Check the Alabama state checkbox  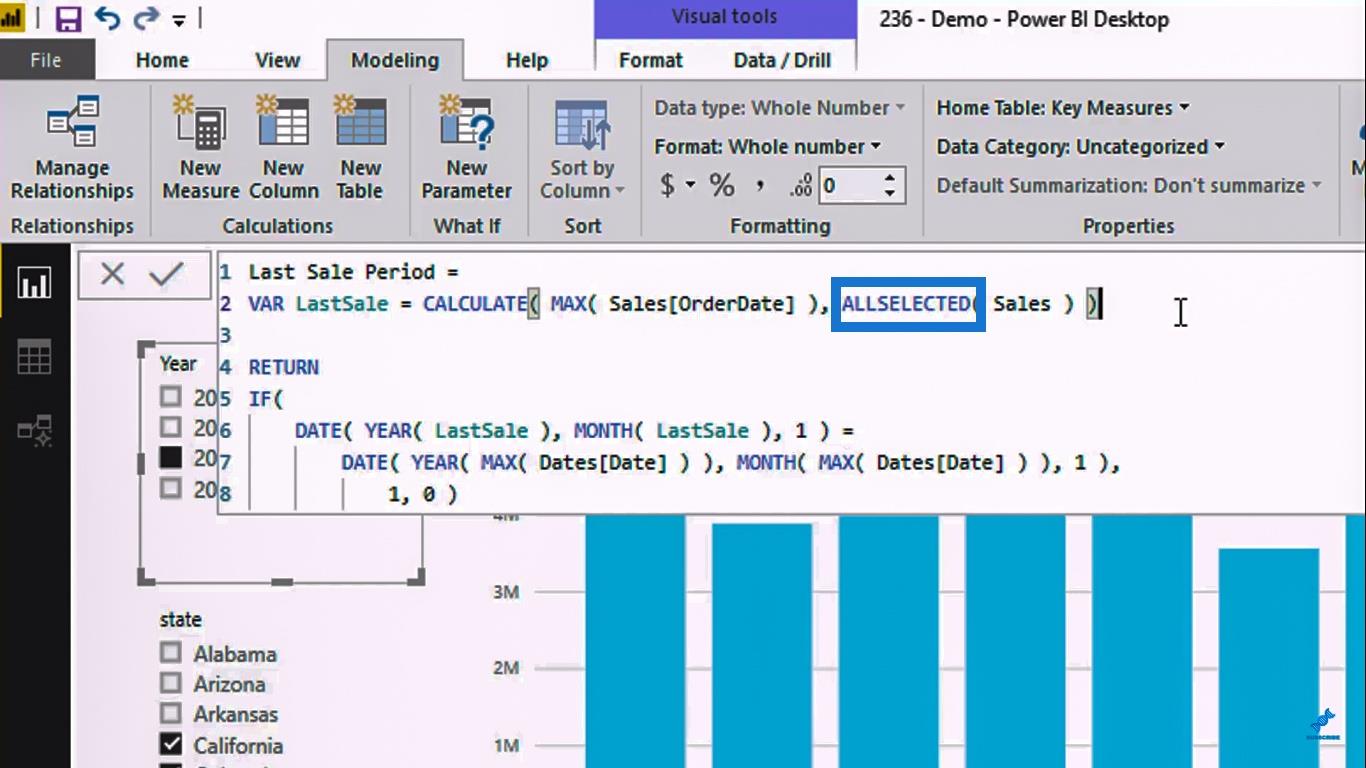(x=171, y=653)
